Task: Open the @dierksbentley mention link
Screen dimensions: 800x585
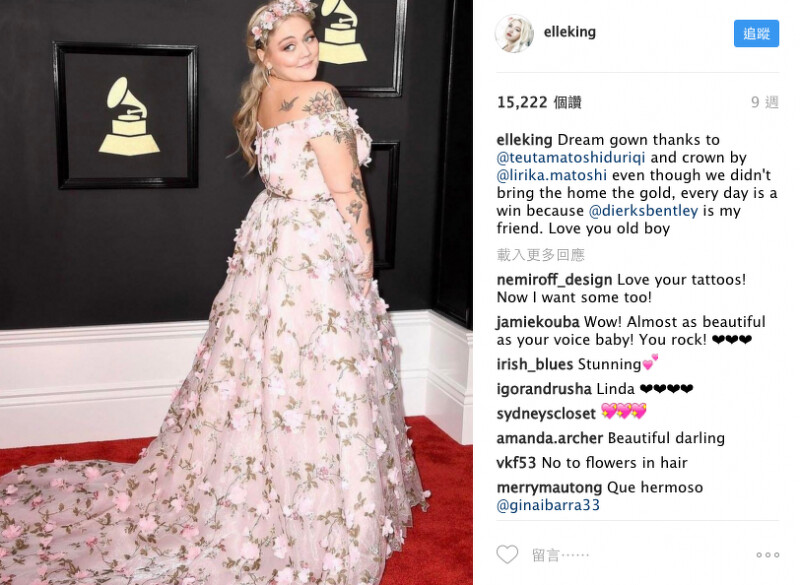Action: tap(643, 211)
